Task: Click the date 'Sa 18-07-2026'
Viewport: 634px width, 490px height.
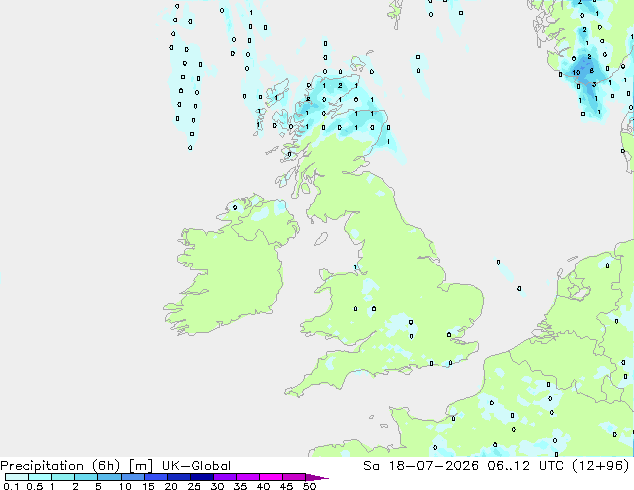Action: (x=421, y=466)
